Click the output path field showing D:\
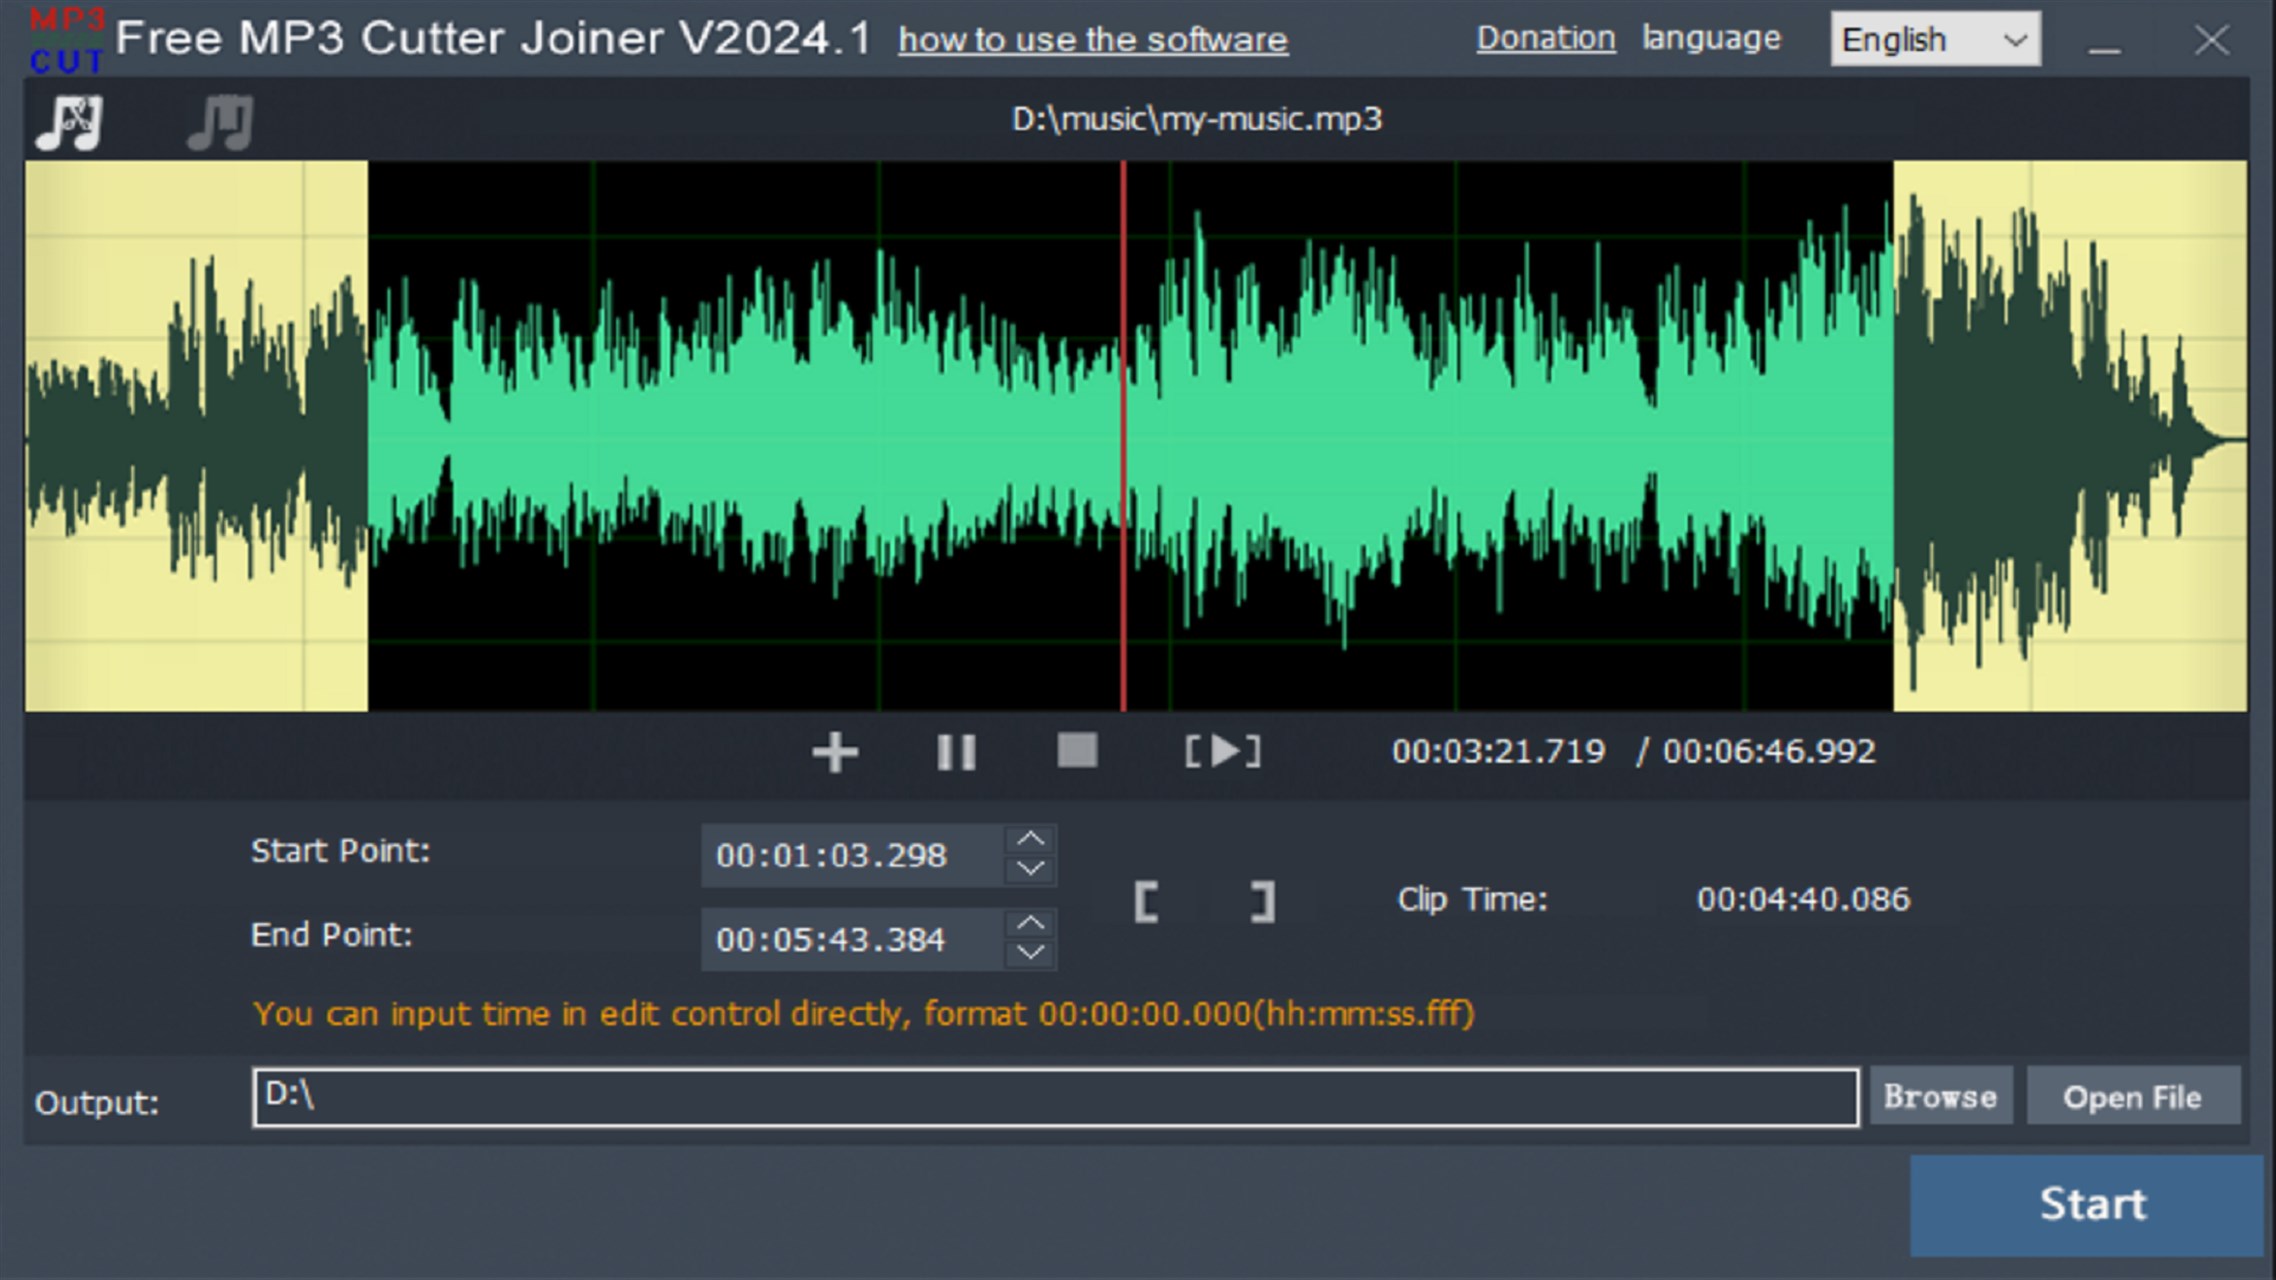 [x=1055, y=1096]
